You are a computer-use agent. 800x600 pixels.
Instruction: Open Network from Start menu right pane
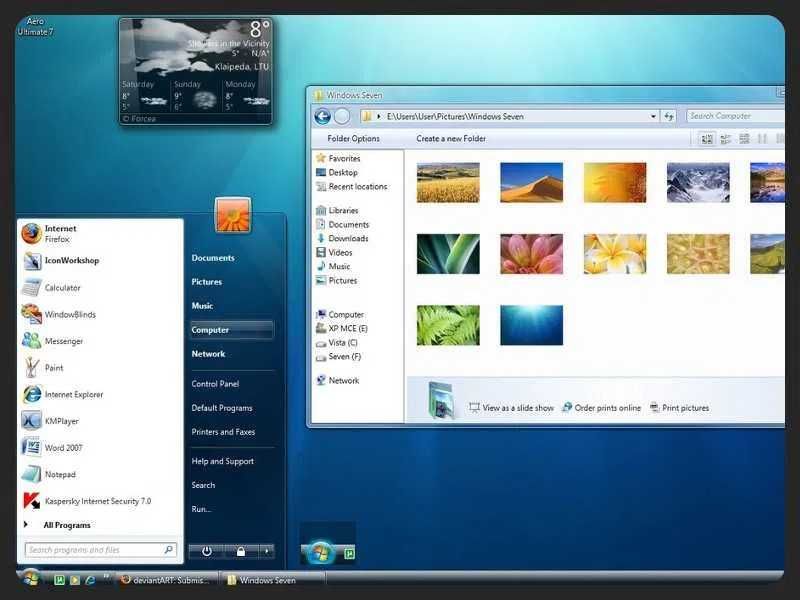click(x=208, y=354)
